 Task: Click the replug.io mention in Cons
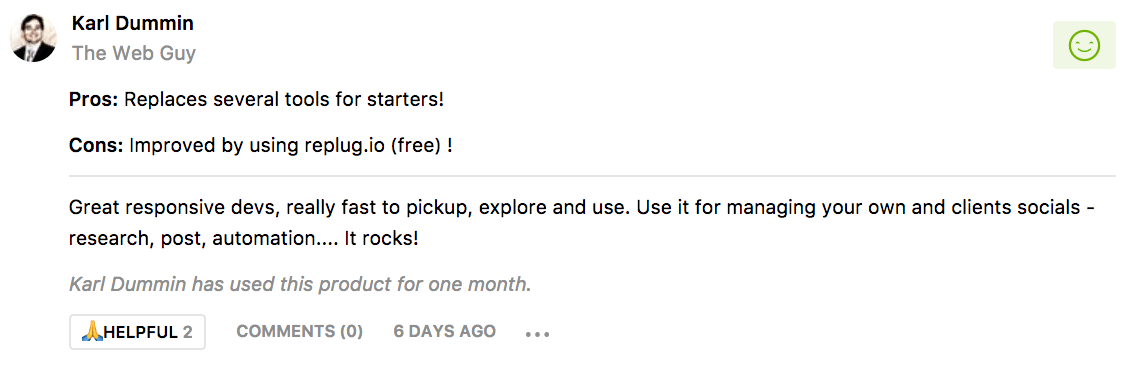(x=340, y=146)
